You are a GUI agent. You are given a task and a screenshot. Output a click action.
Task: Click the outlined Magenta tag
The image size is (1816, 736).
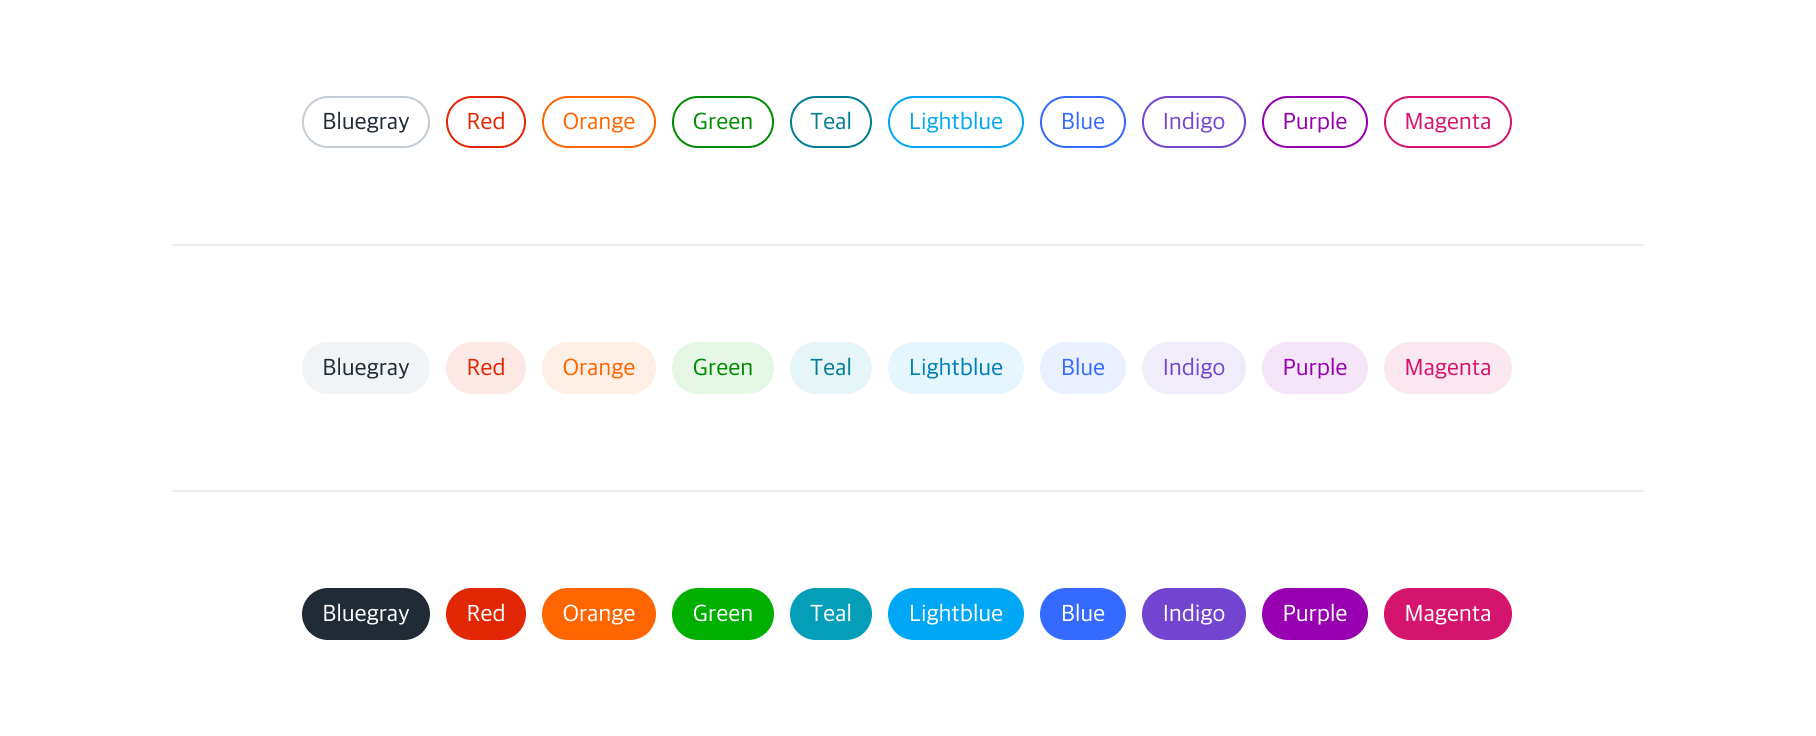pos(1447,122)
